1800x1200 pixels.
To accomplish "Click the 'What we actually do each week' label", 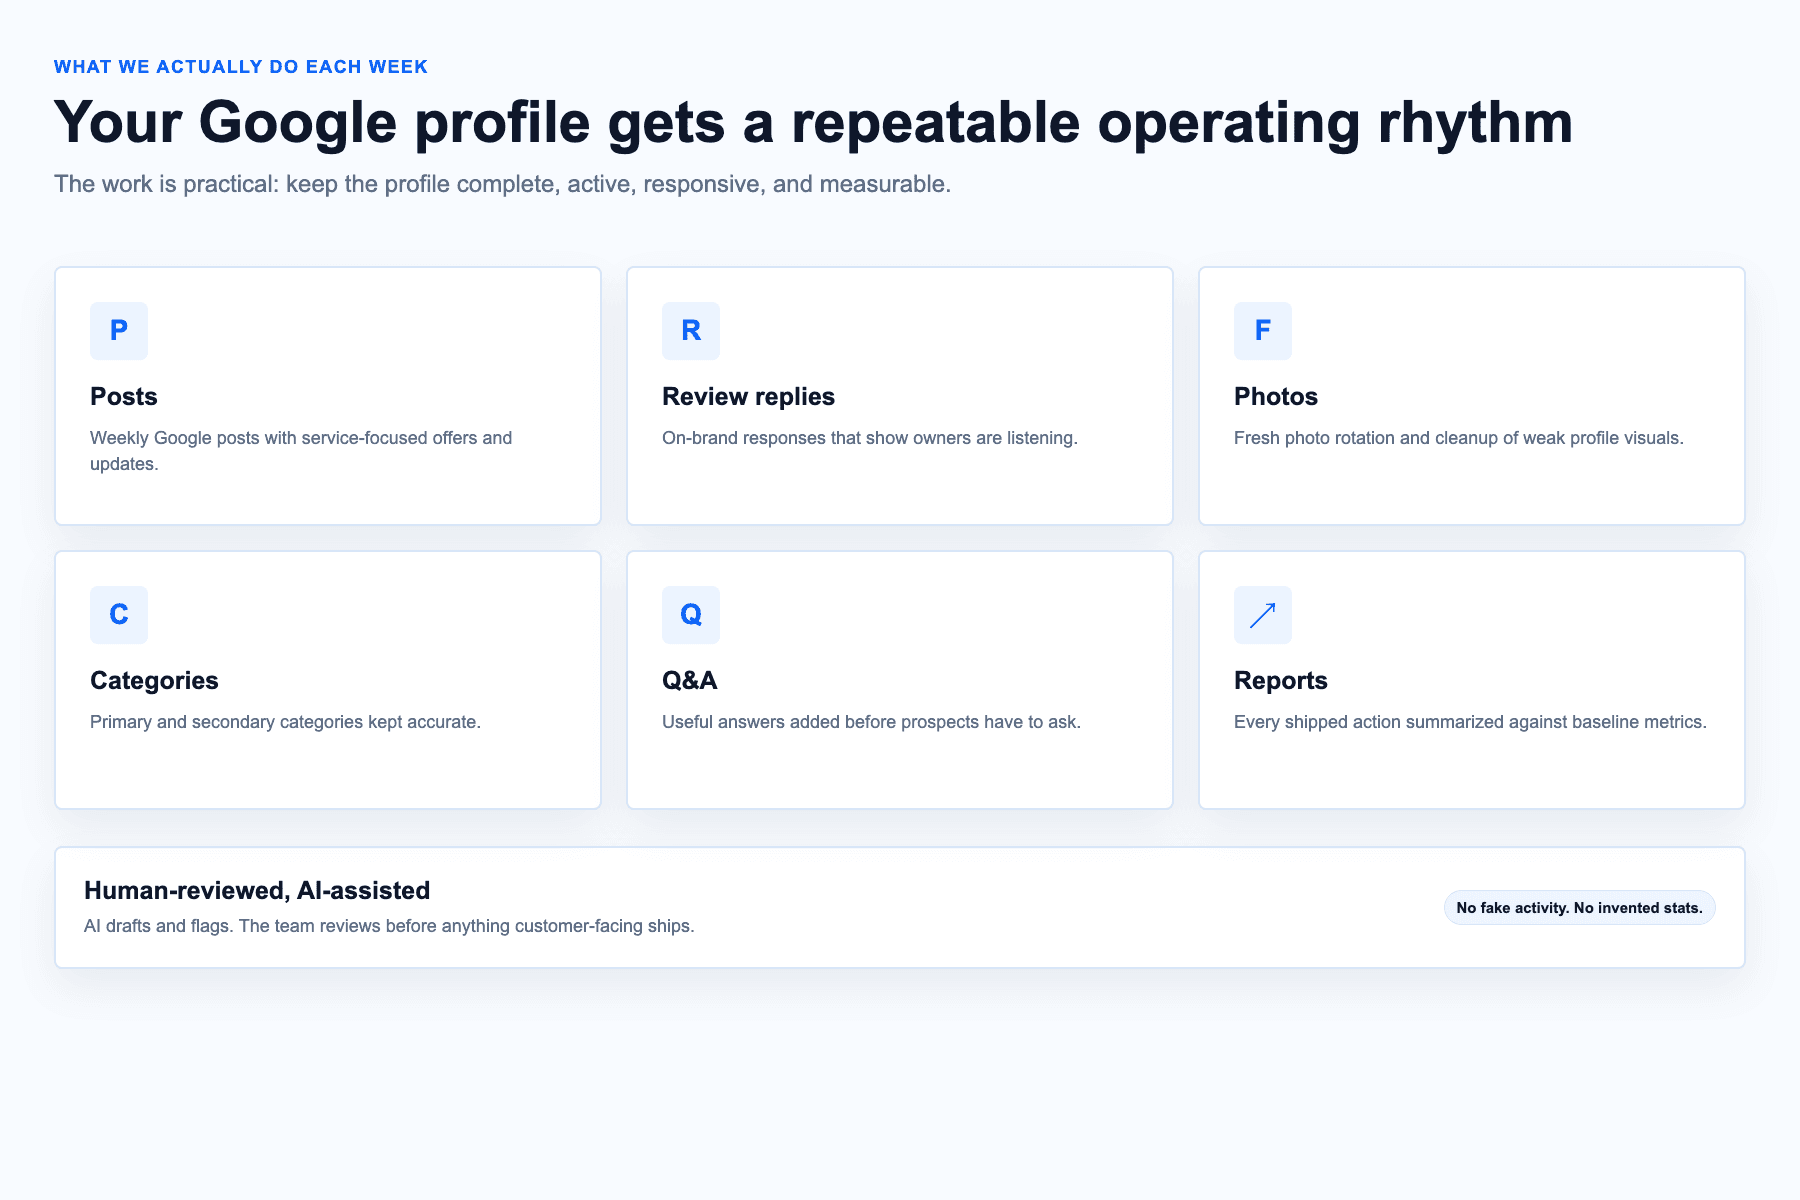I will (241, 67).
